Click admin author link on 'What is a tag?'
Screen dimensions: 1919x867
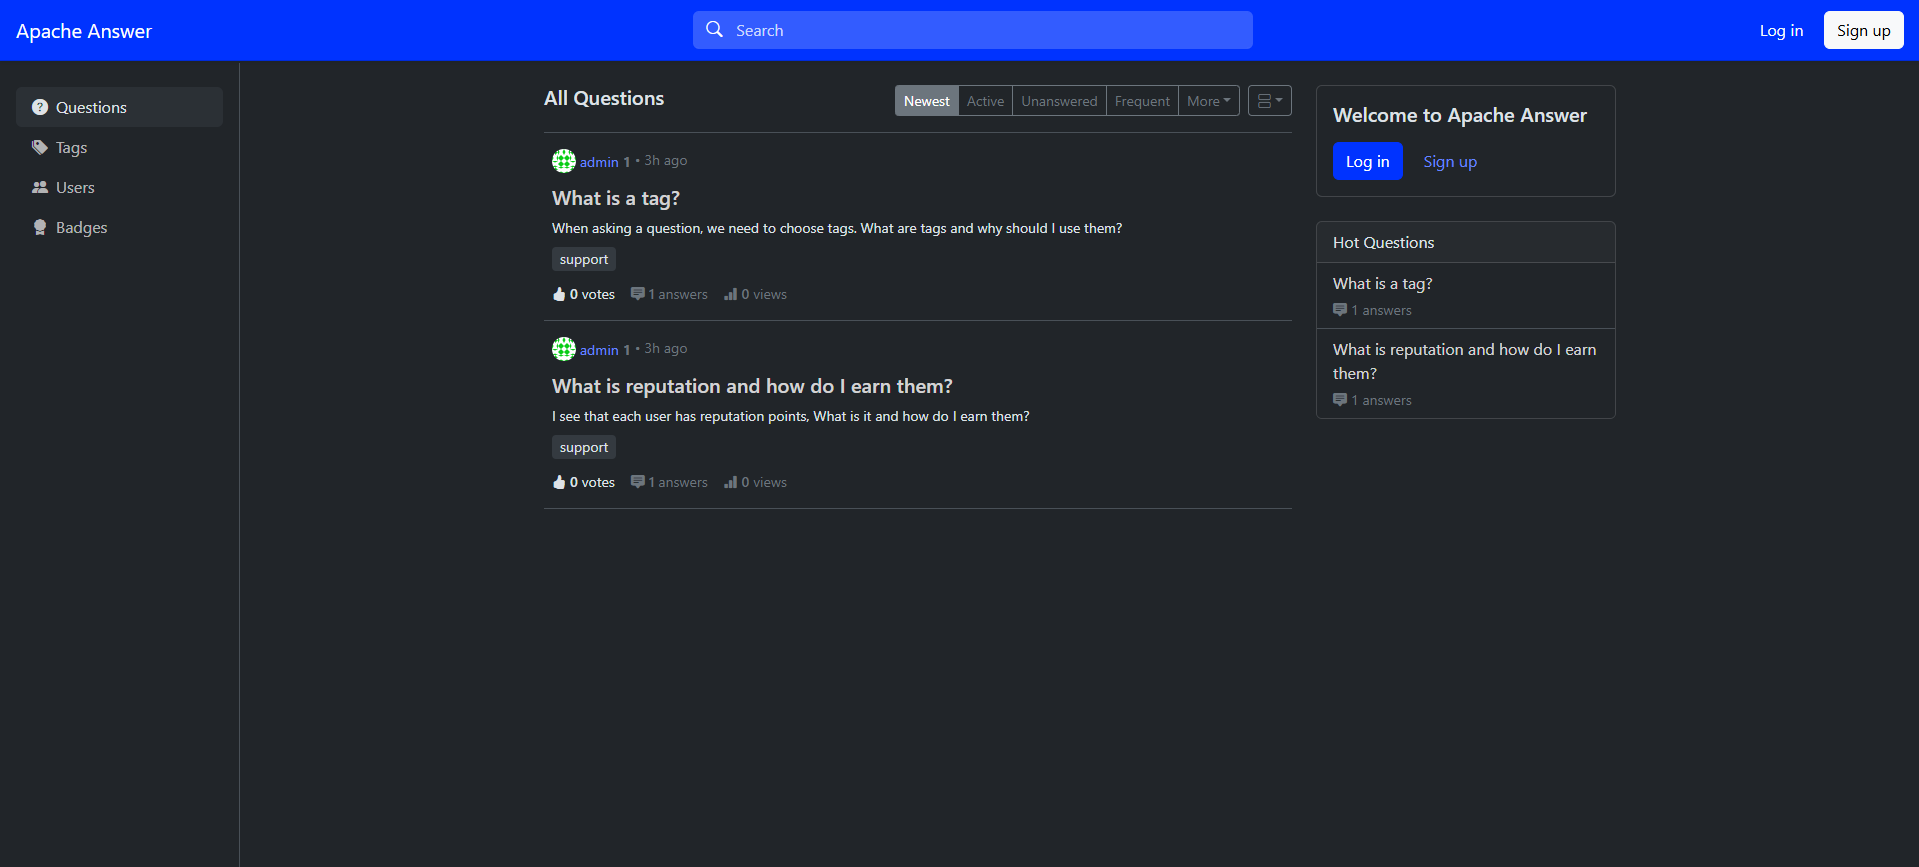tap(599, 162)
